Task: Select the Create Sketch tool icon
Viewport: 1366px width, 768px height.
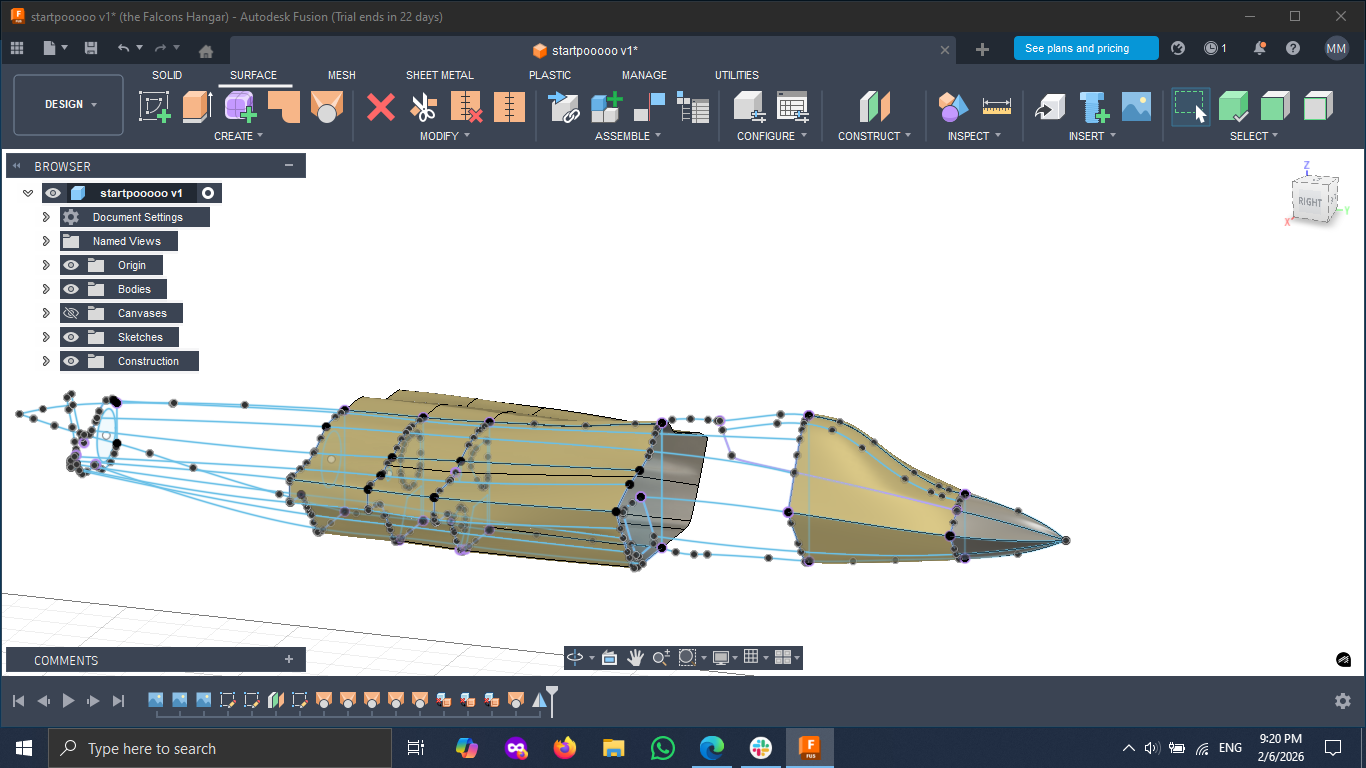Action: click(155, 106)
